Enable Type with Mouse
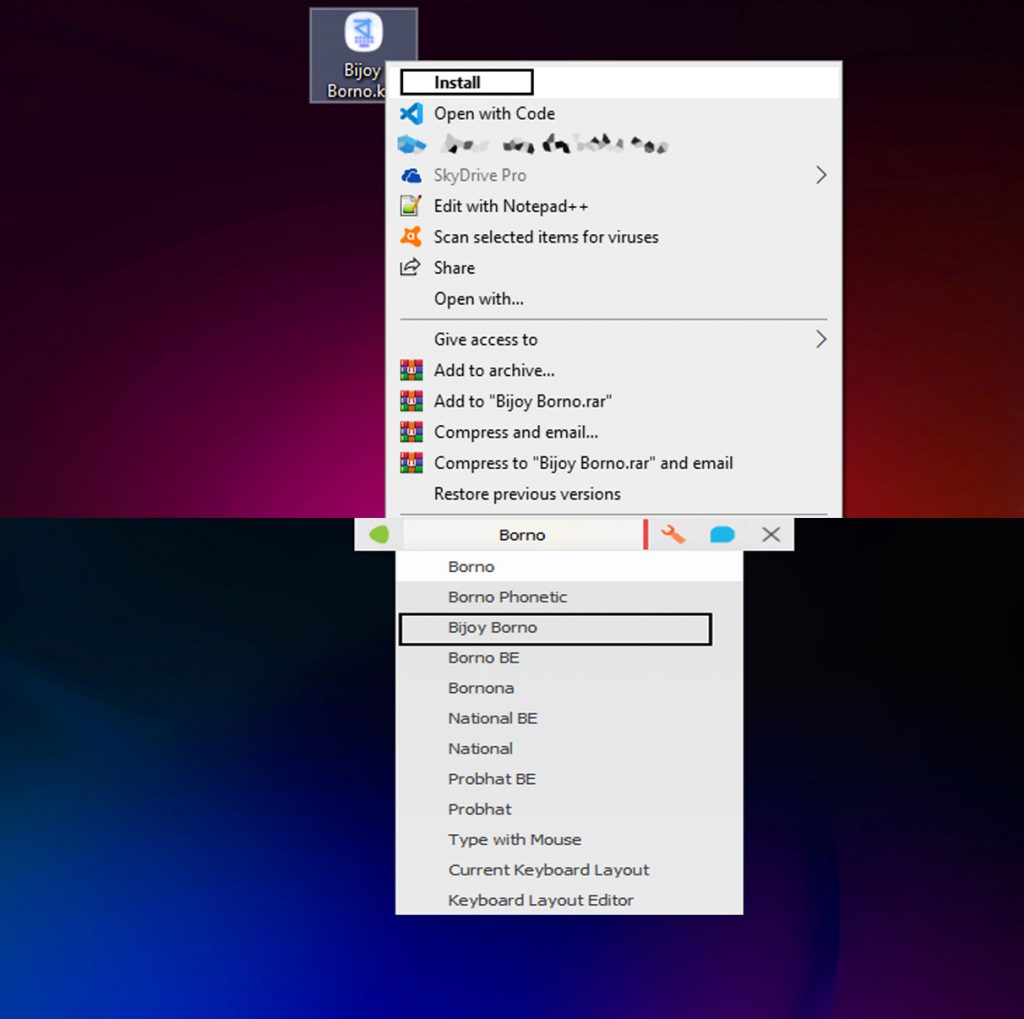 pyautogui.click(x=569, y=839)
